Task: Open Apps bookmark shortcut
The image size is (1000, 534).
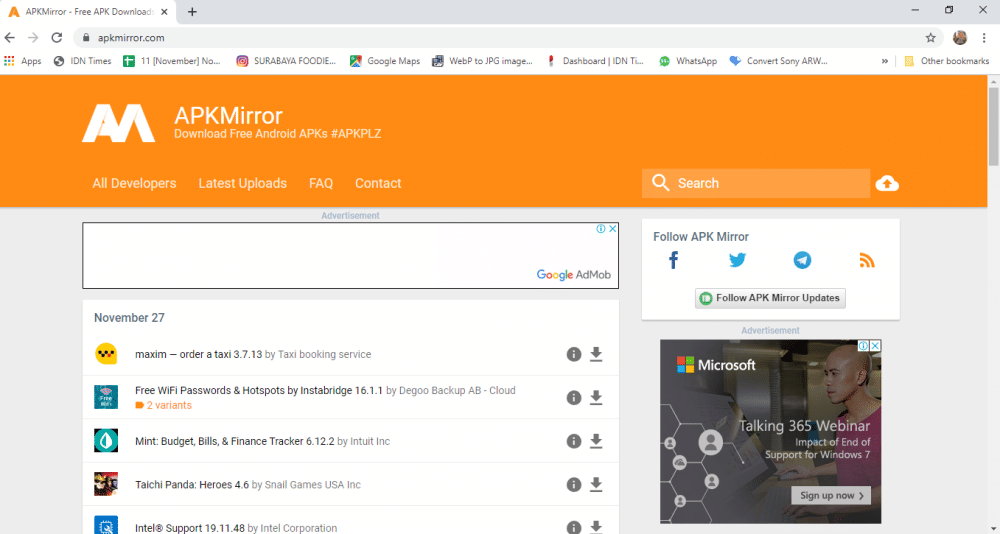Action: point(23,61)
